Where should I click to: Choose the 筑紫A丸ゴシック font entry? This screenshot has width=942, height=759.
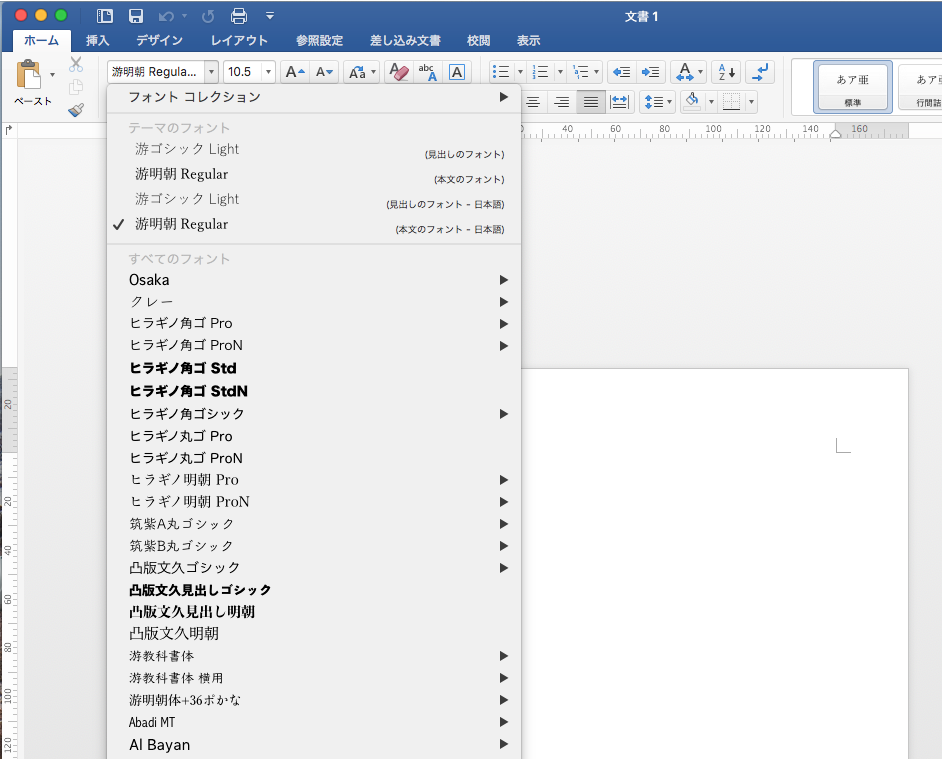[x=314, y=524]
